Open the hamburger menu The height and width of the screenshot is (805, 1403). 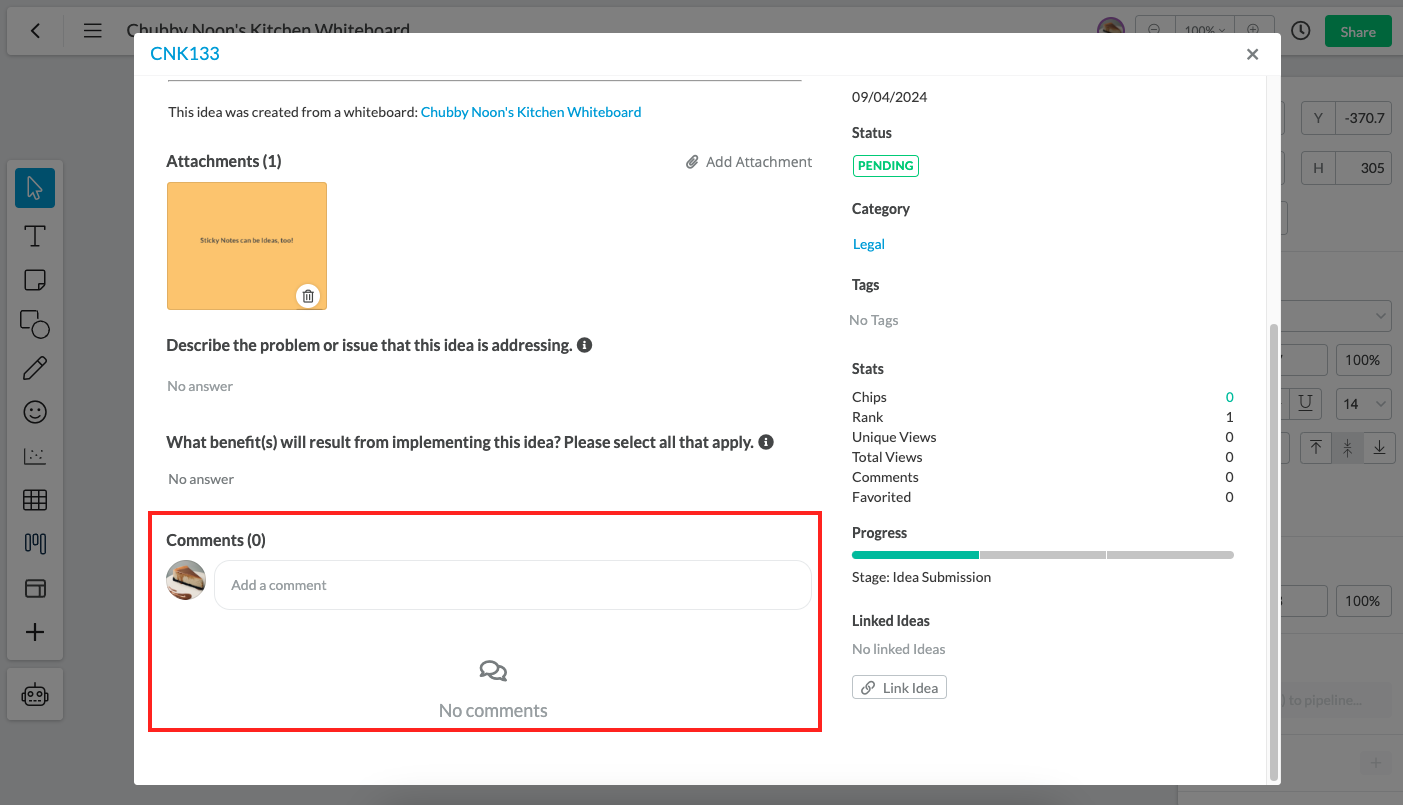[93, 31]
